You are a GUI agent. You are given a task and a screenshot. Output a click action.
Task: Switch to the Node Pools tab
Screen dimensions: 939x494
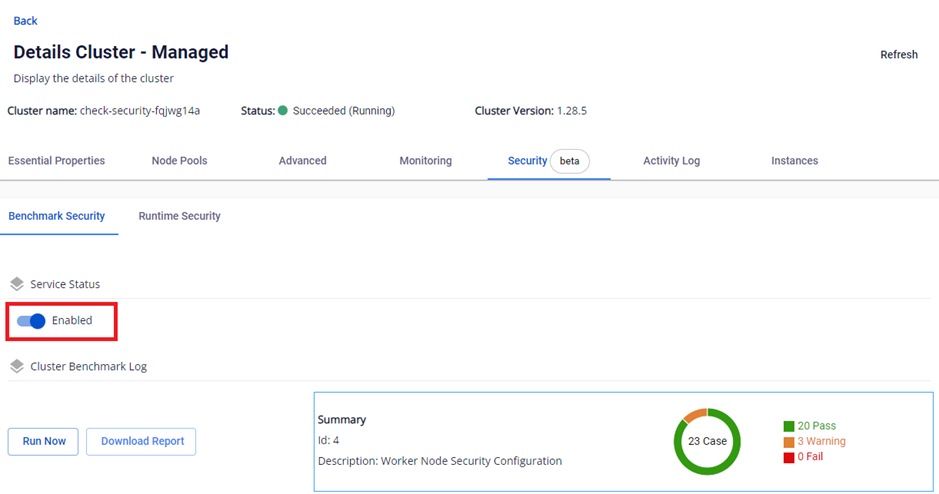pos(179,161)
